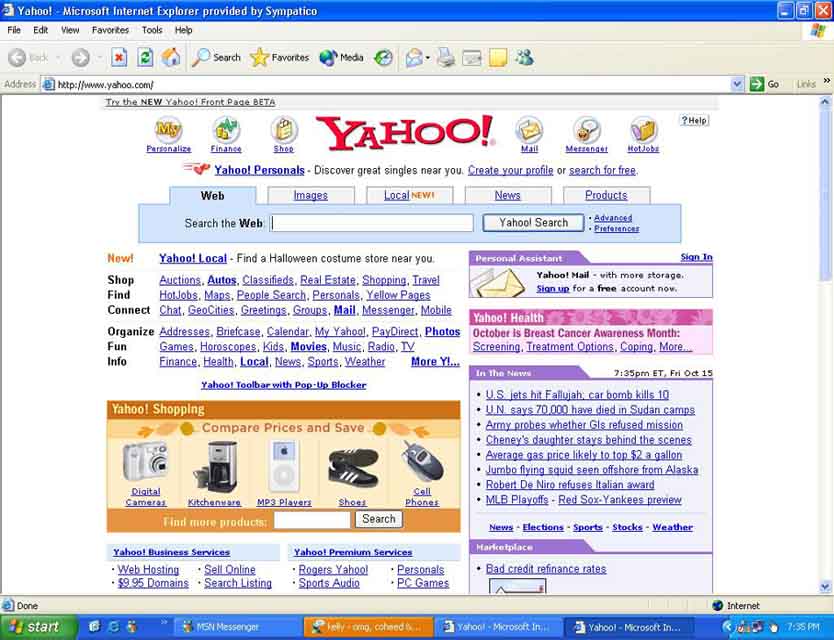Open the Favorites star toolbar button
This screenshot has width=834, height=640.
click(279, 57)
